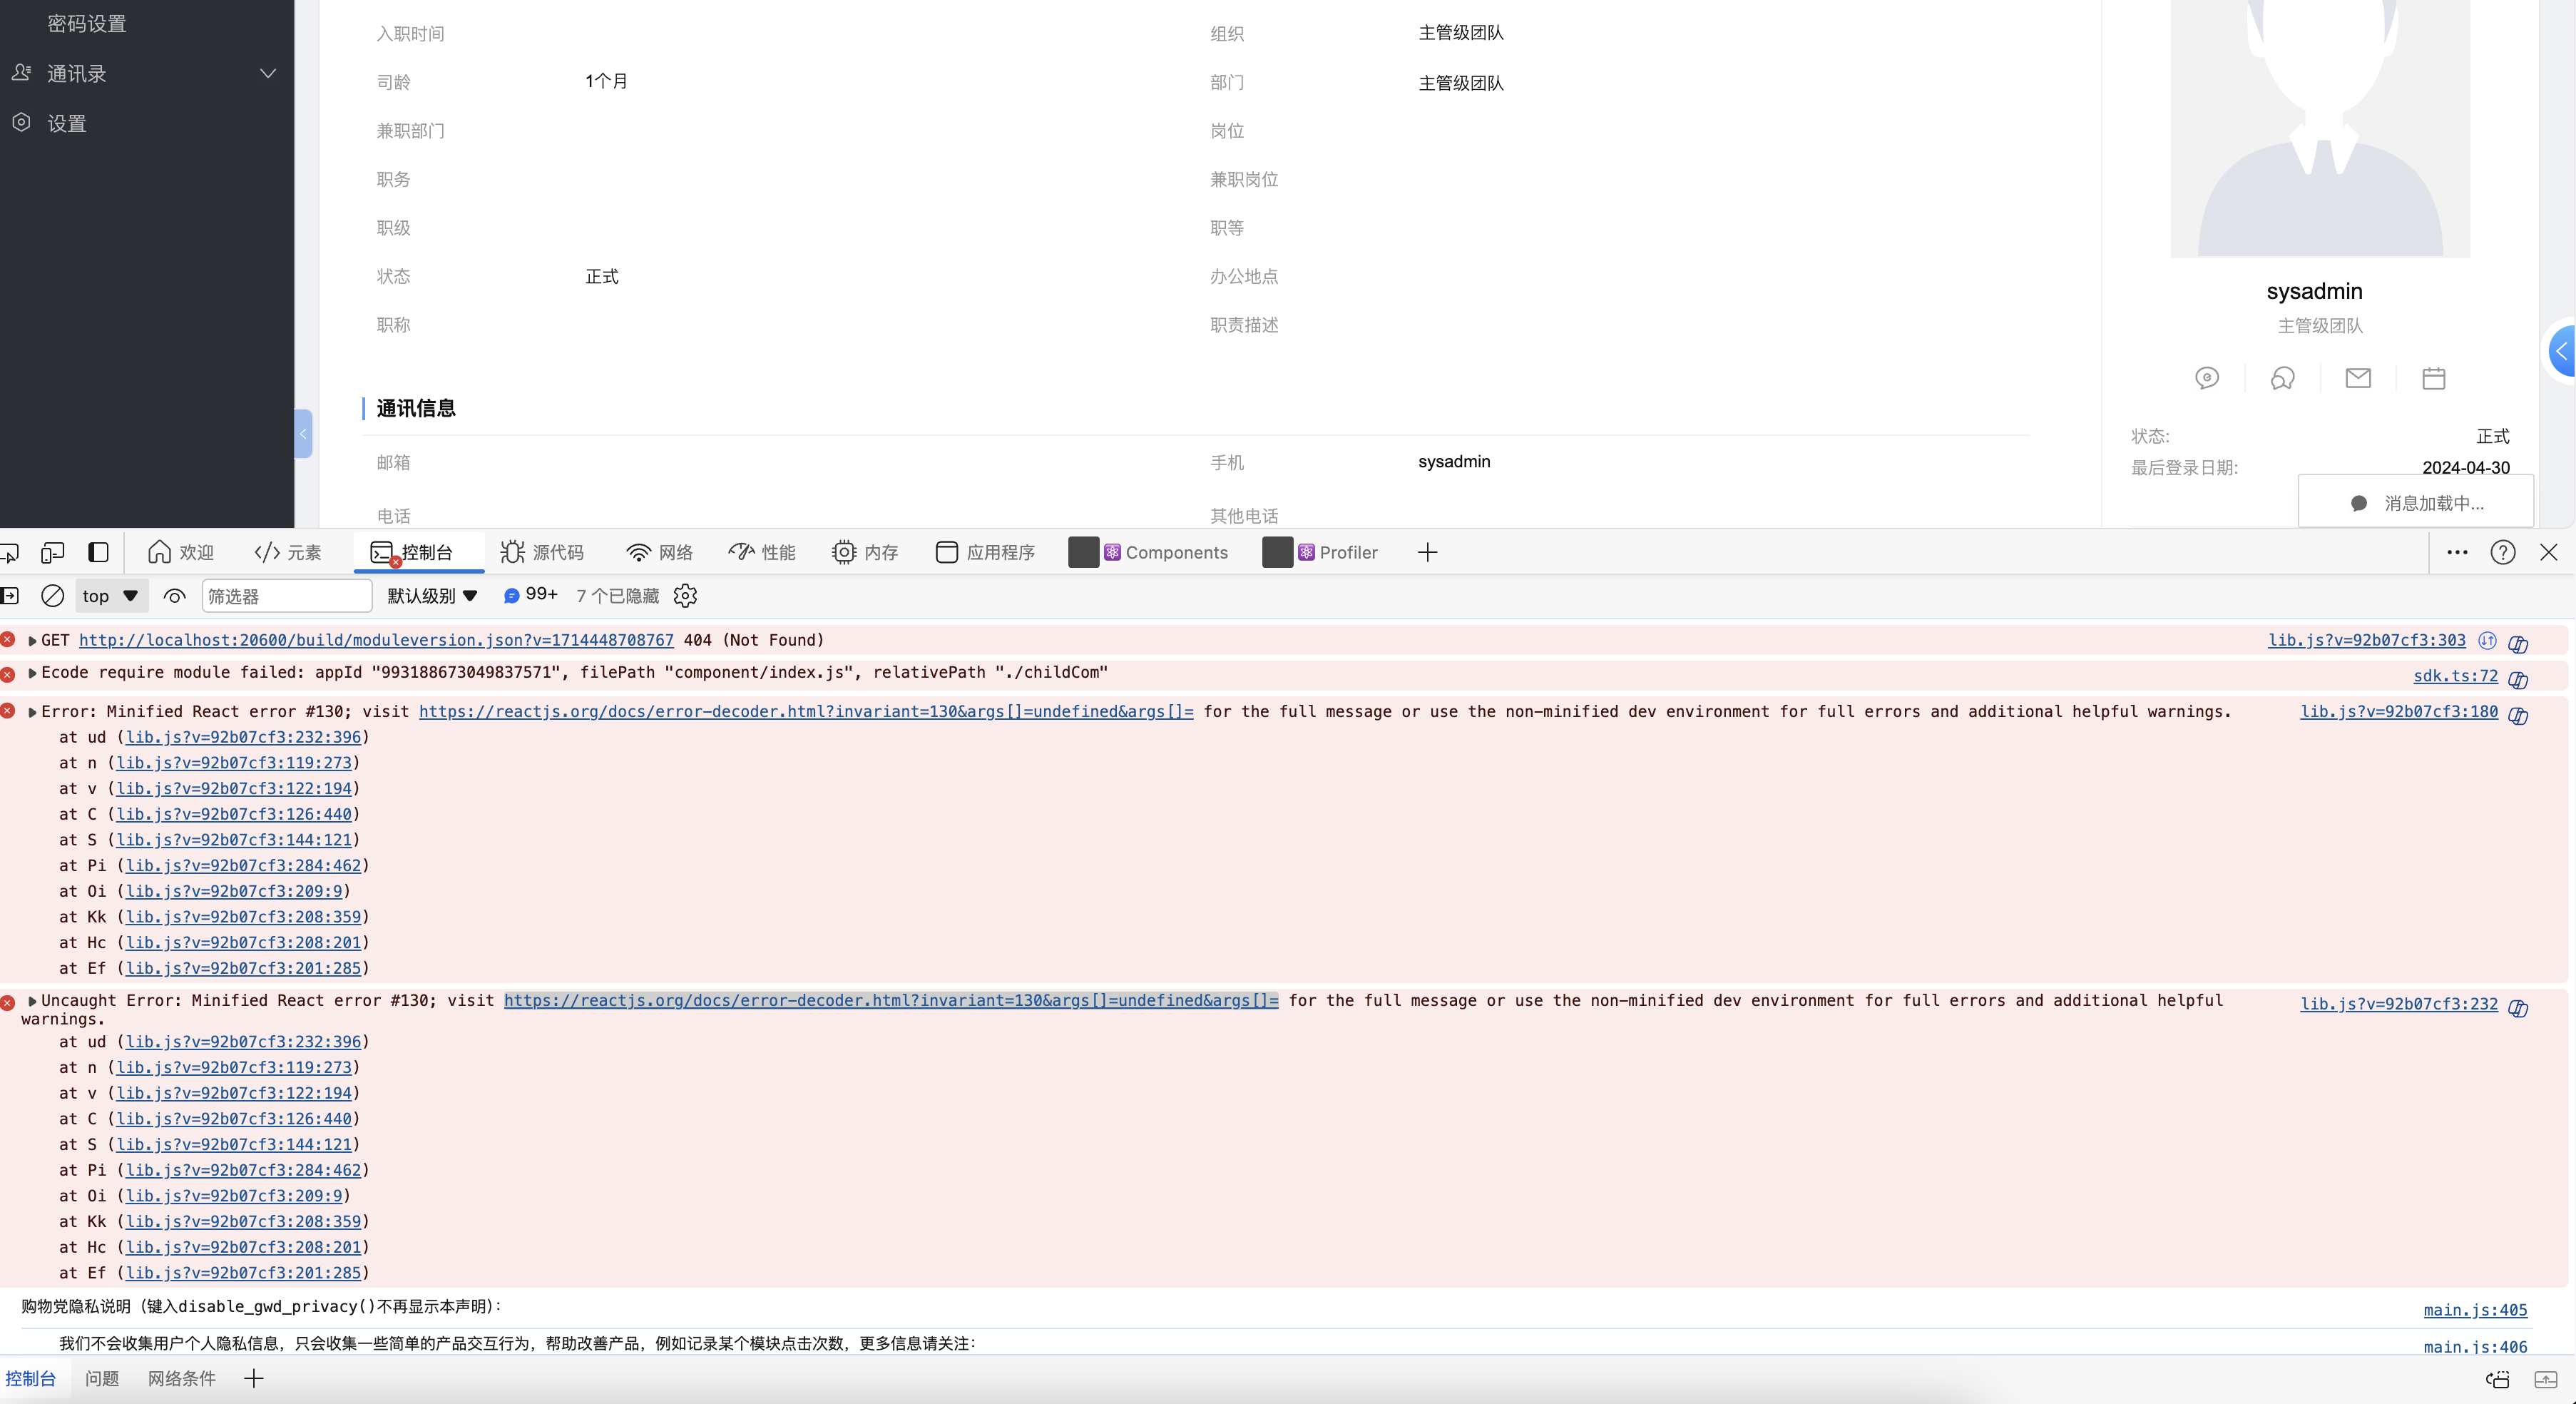Open console settings gear icon
Viewport: 2576px width, 1404px height.
pyautogui.click(x=685, y=596)
